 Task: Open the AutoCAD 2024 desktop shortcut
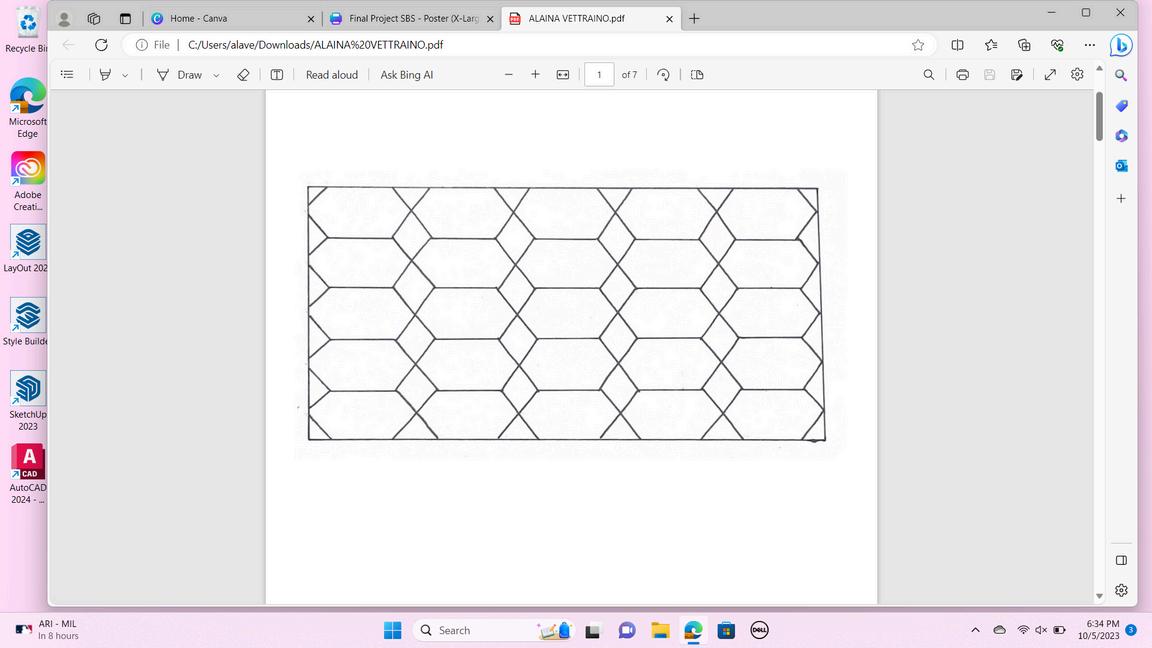tap(28, 474)
